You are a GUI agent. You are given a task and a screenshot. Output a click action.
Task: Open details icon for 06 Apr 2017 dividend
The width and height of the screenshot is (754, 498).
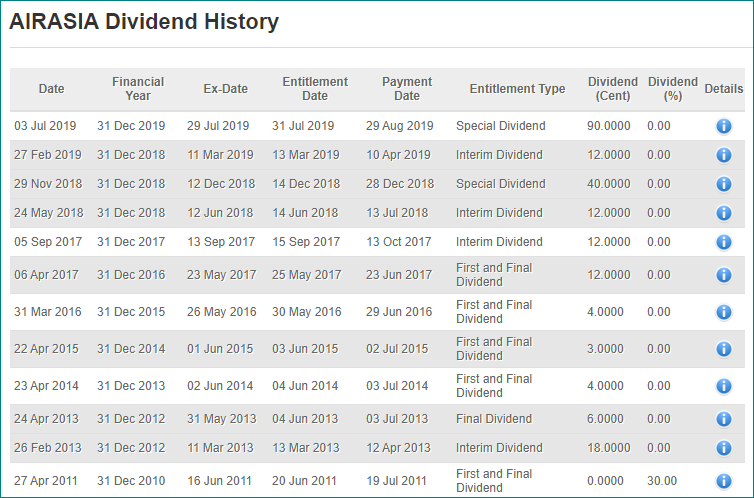724,275
